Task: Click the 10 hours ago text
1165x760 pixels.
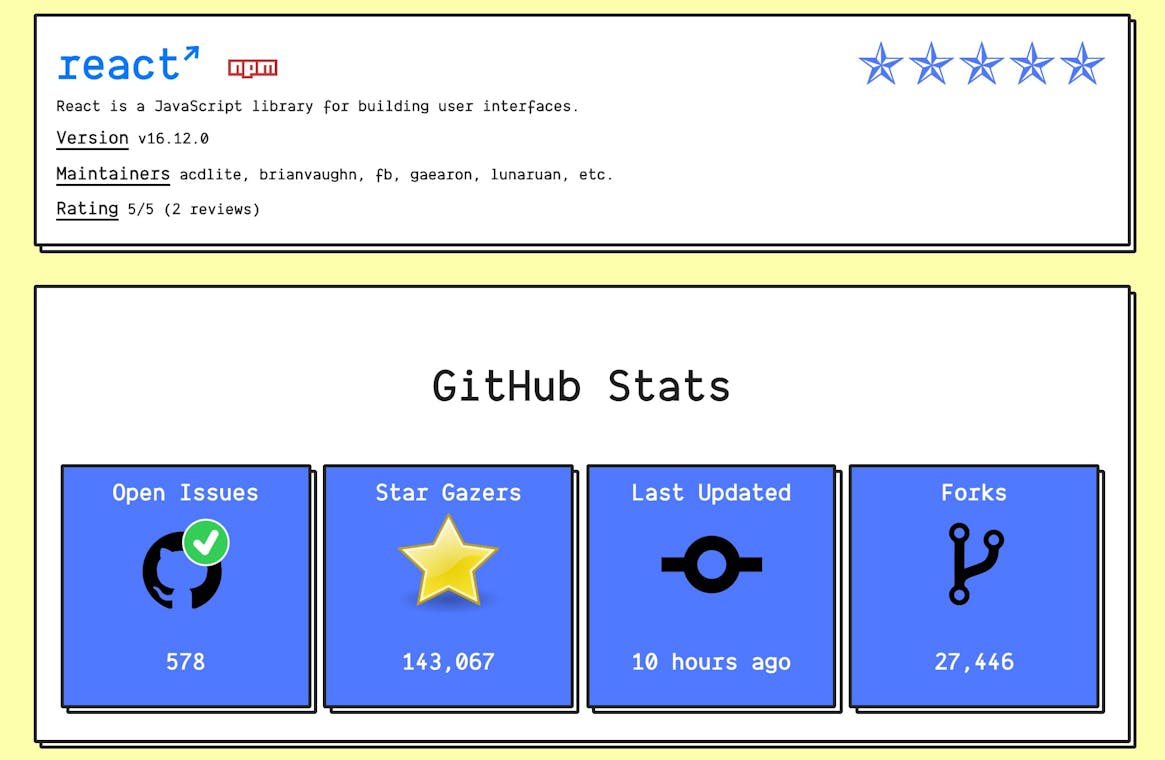Action: (x=711, y=662)
